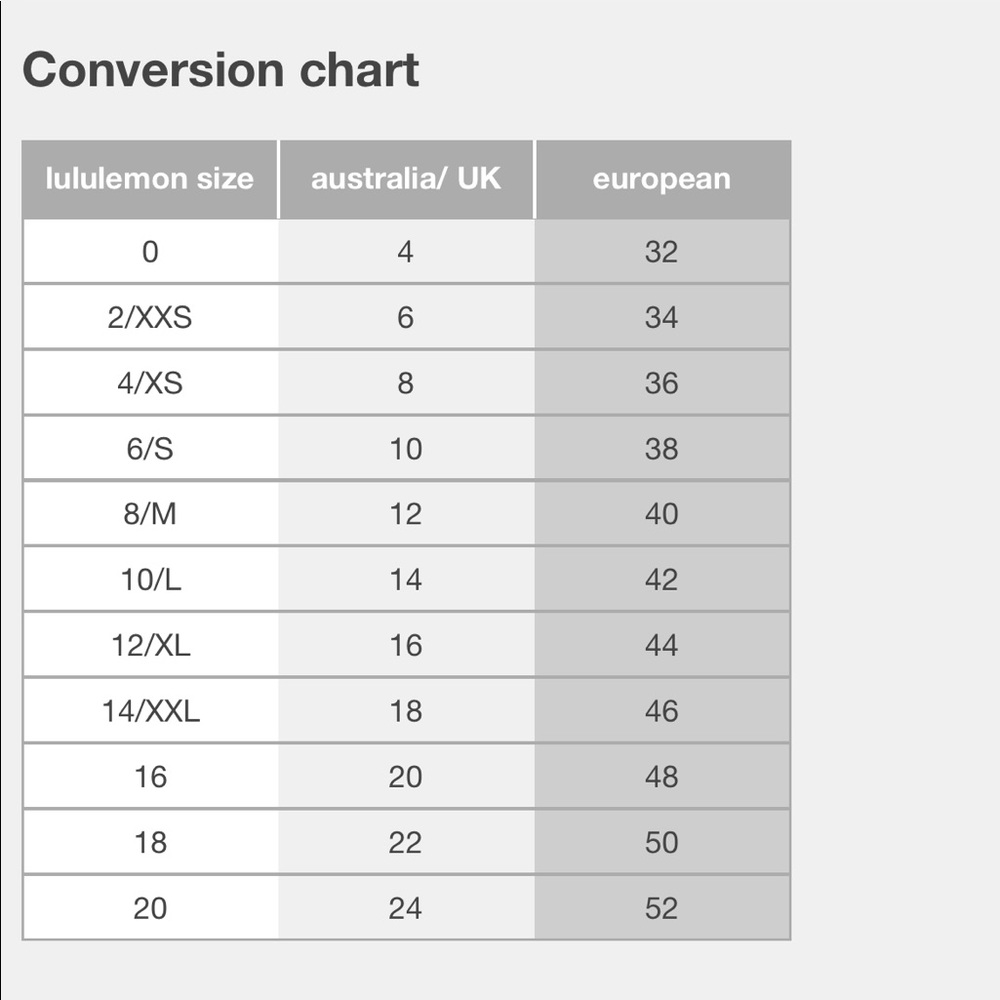Screen dimensions: 1000x1000
Task: Click the 12/XL size cell
Action: tap(150, 646)
